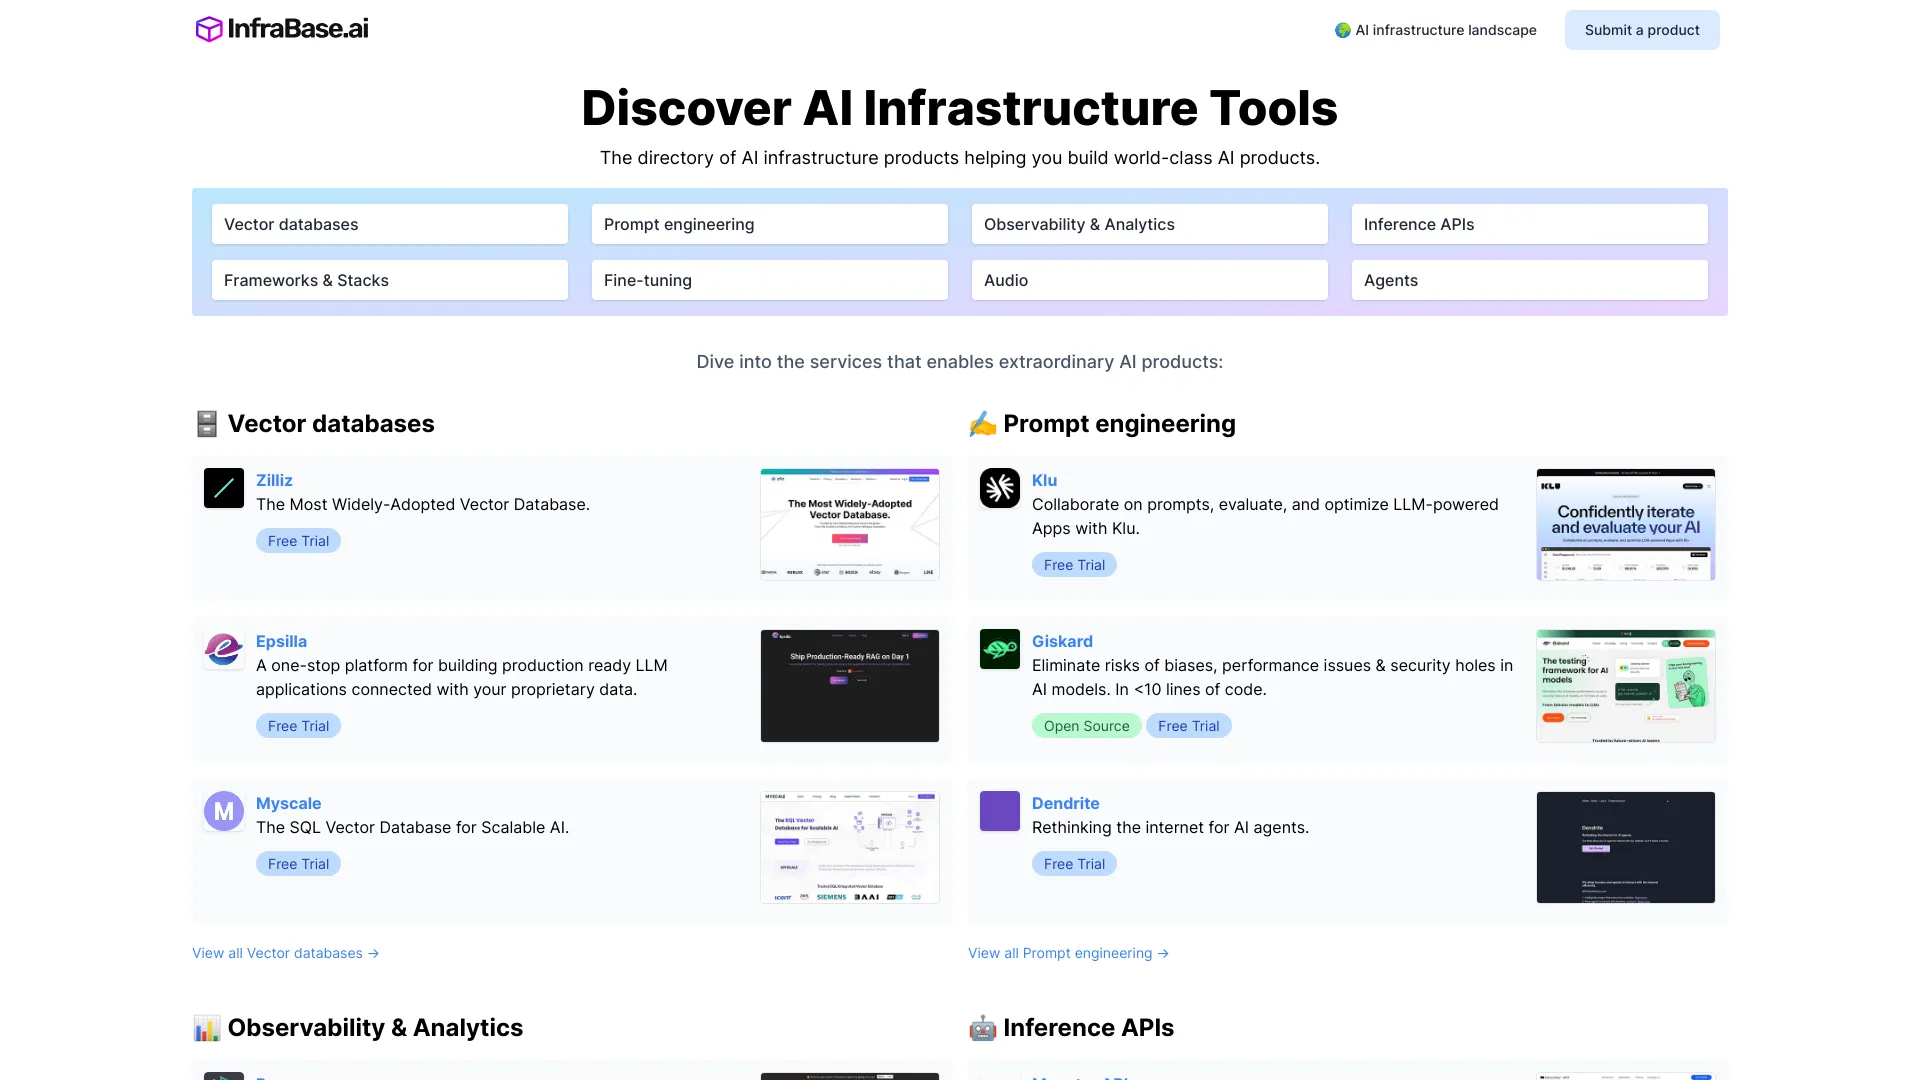Viewport: 1920px width, 1080px height.
Task: Expand Inference APIs category
Action: (1528, 223)
